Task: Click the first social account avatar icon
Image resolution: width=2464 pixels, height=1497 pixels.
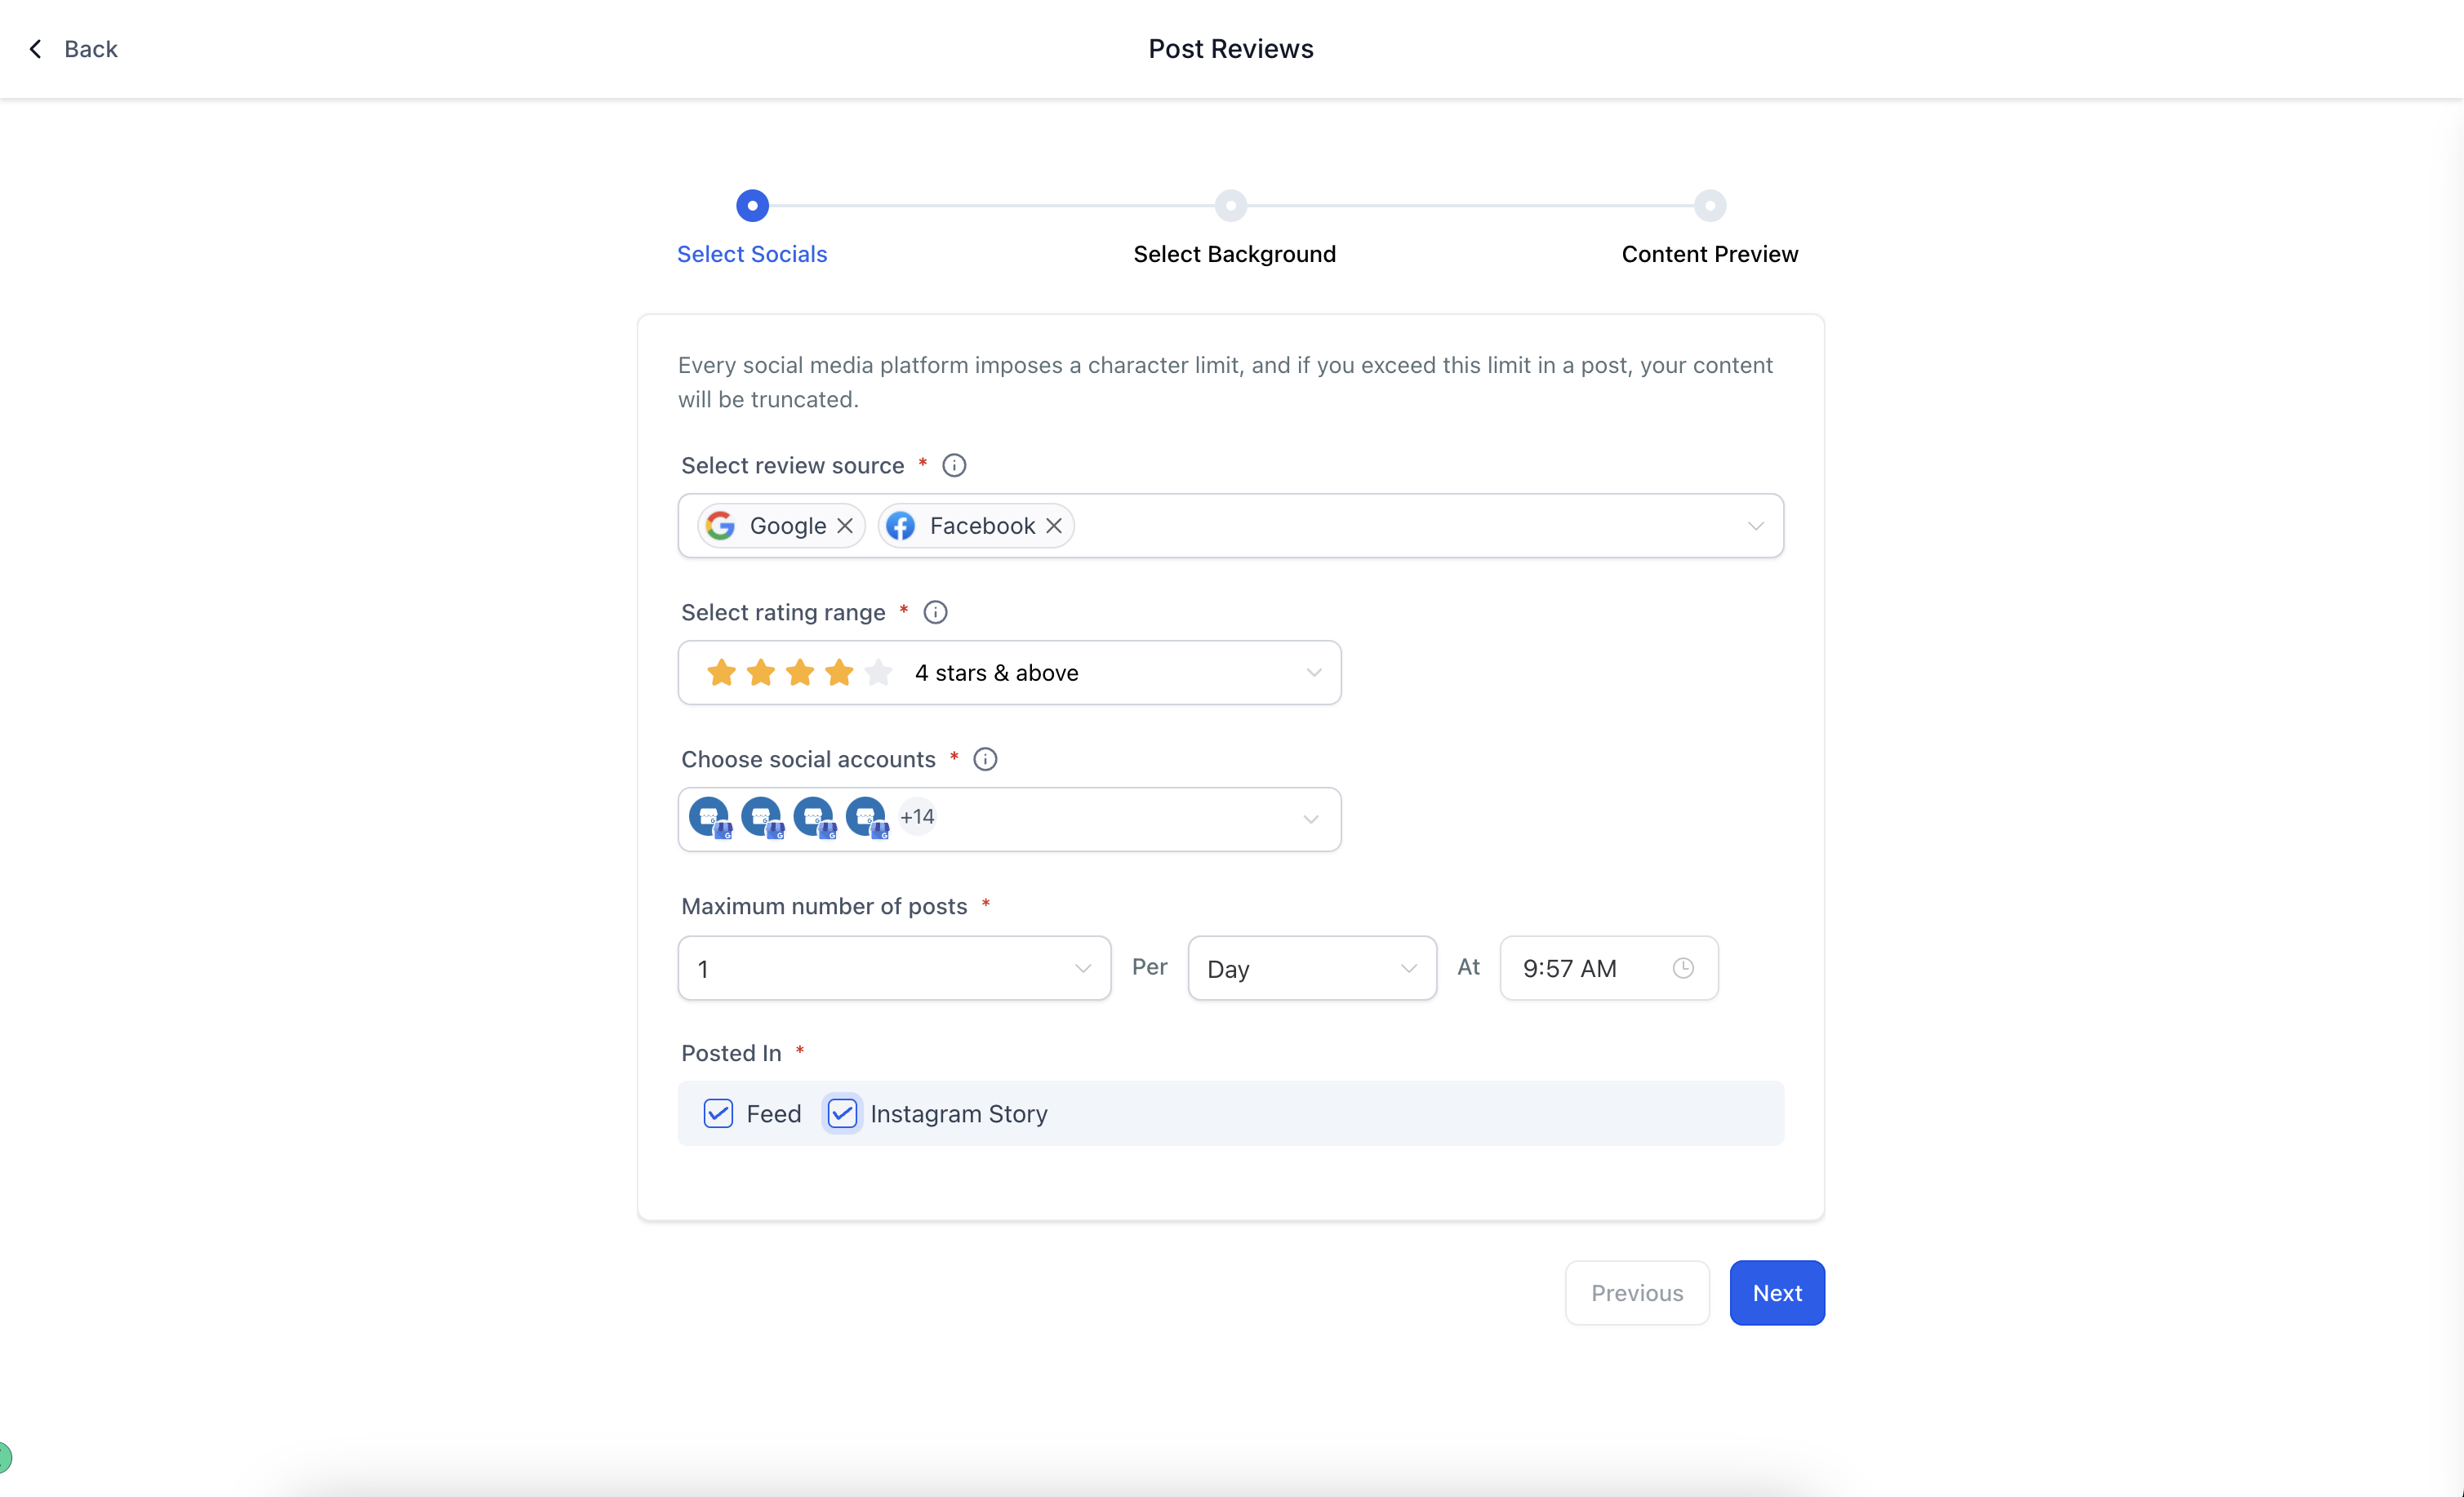Action: [711, 816]
